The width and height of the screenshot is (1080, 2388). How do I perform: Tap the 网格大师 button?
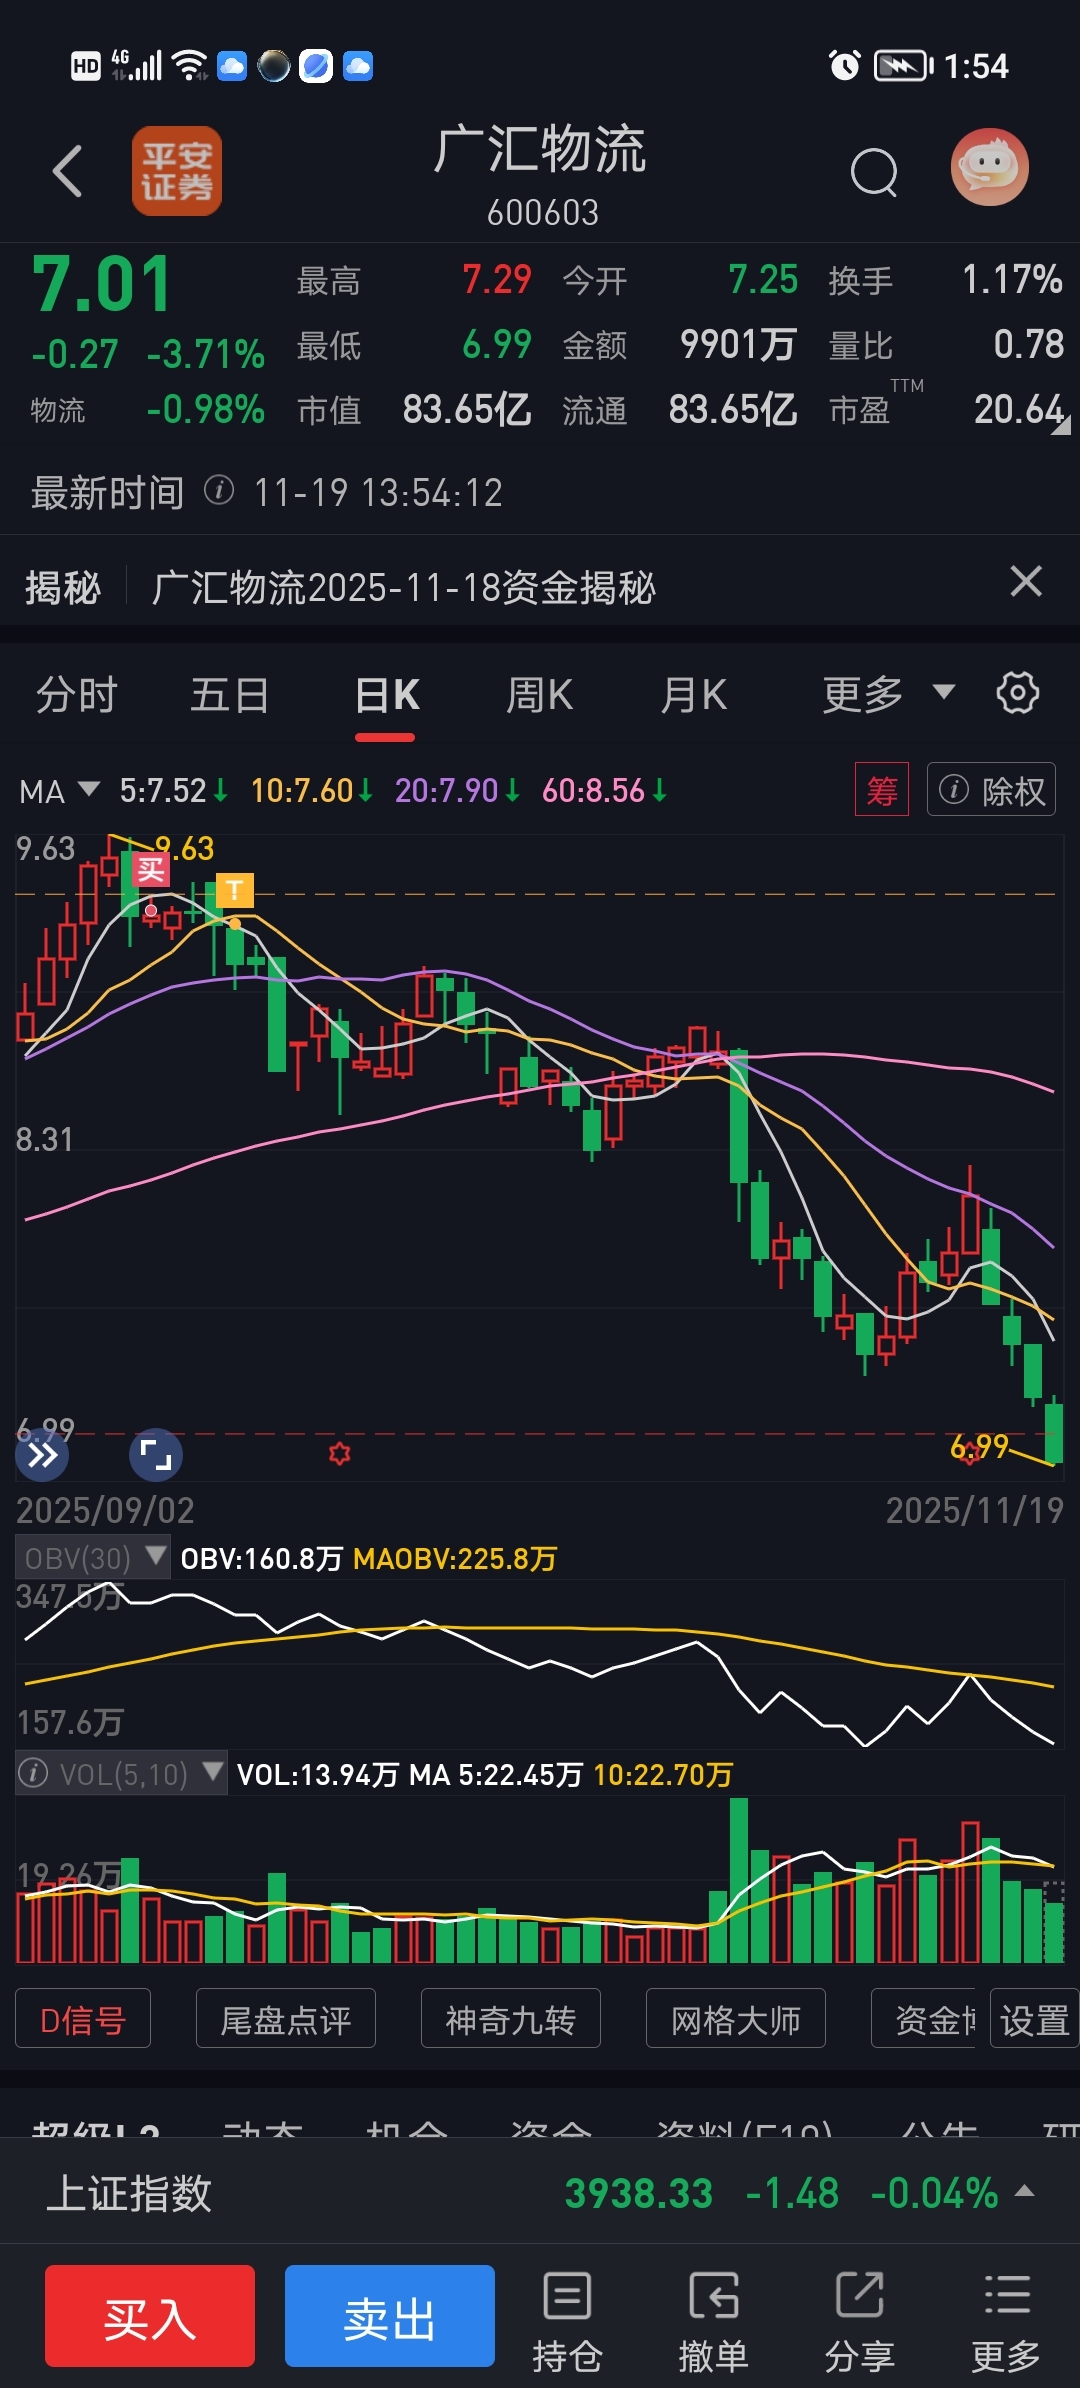pyautogui.click(x=736, y=2018)
